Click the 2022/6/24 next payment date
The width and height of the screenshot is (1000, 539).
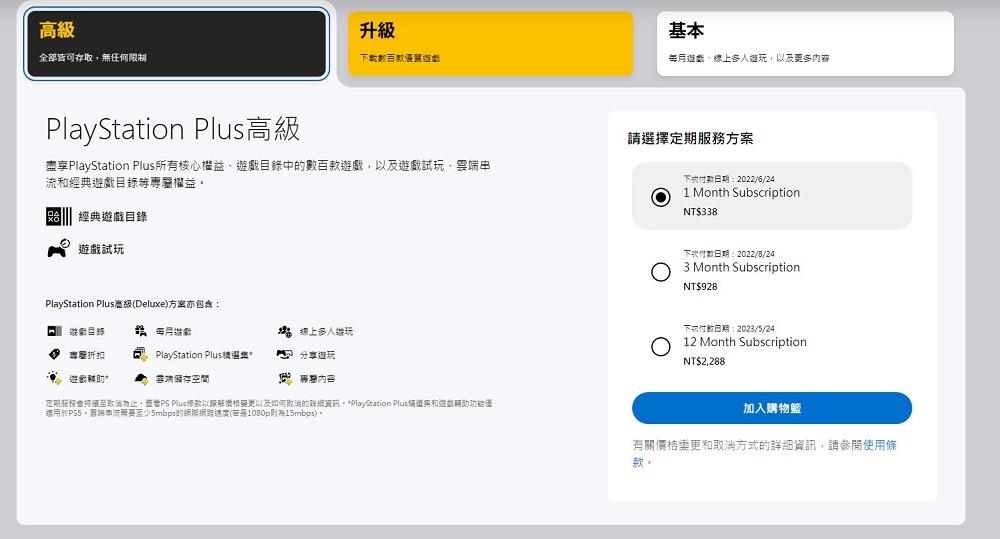[756, 179]
